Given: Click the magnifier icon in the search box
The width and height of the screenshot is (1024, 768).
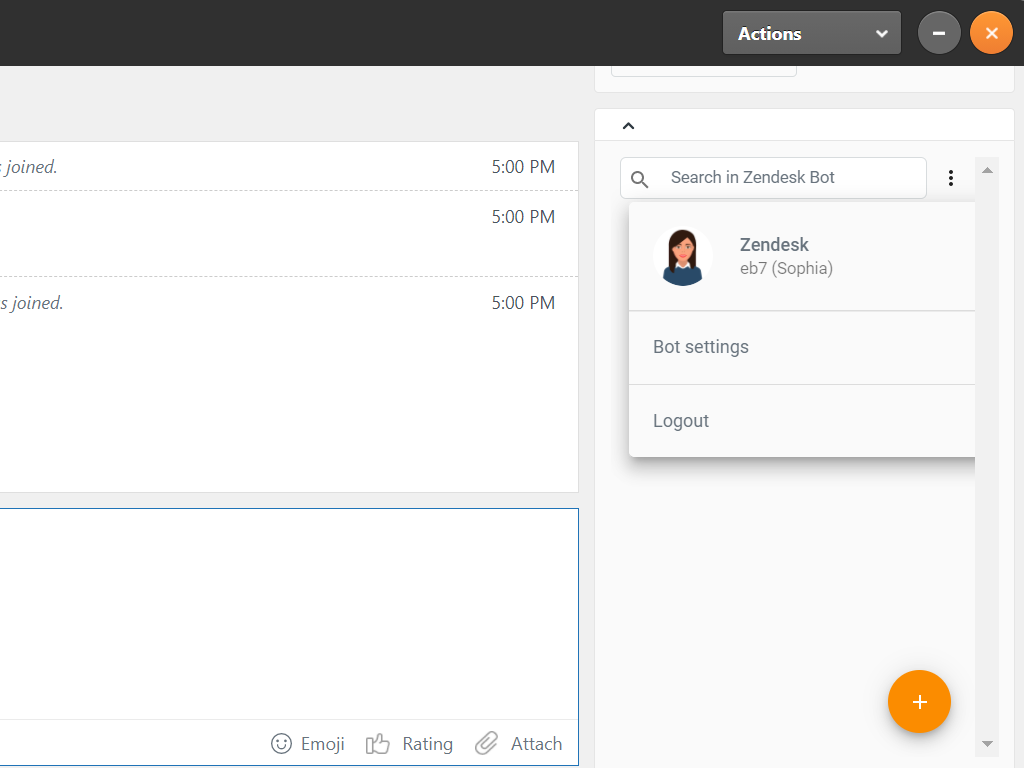Looking at the screenshot, I should click(x=640, y=179).
